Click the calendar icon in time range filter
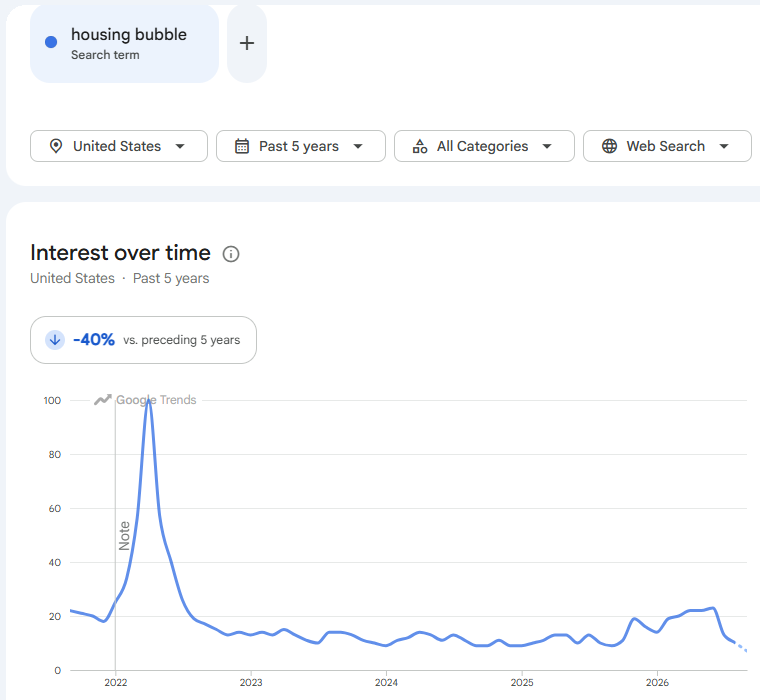Image resolution: width=760 pixels, height=700 pixels. click(x=242, y=146)
